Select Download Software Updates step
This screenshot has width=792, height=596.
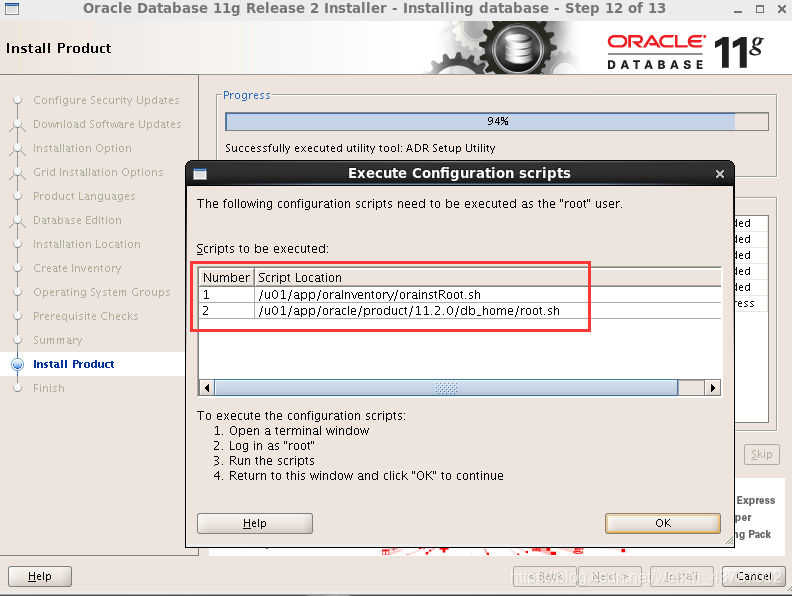(107, 124)
